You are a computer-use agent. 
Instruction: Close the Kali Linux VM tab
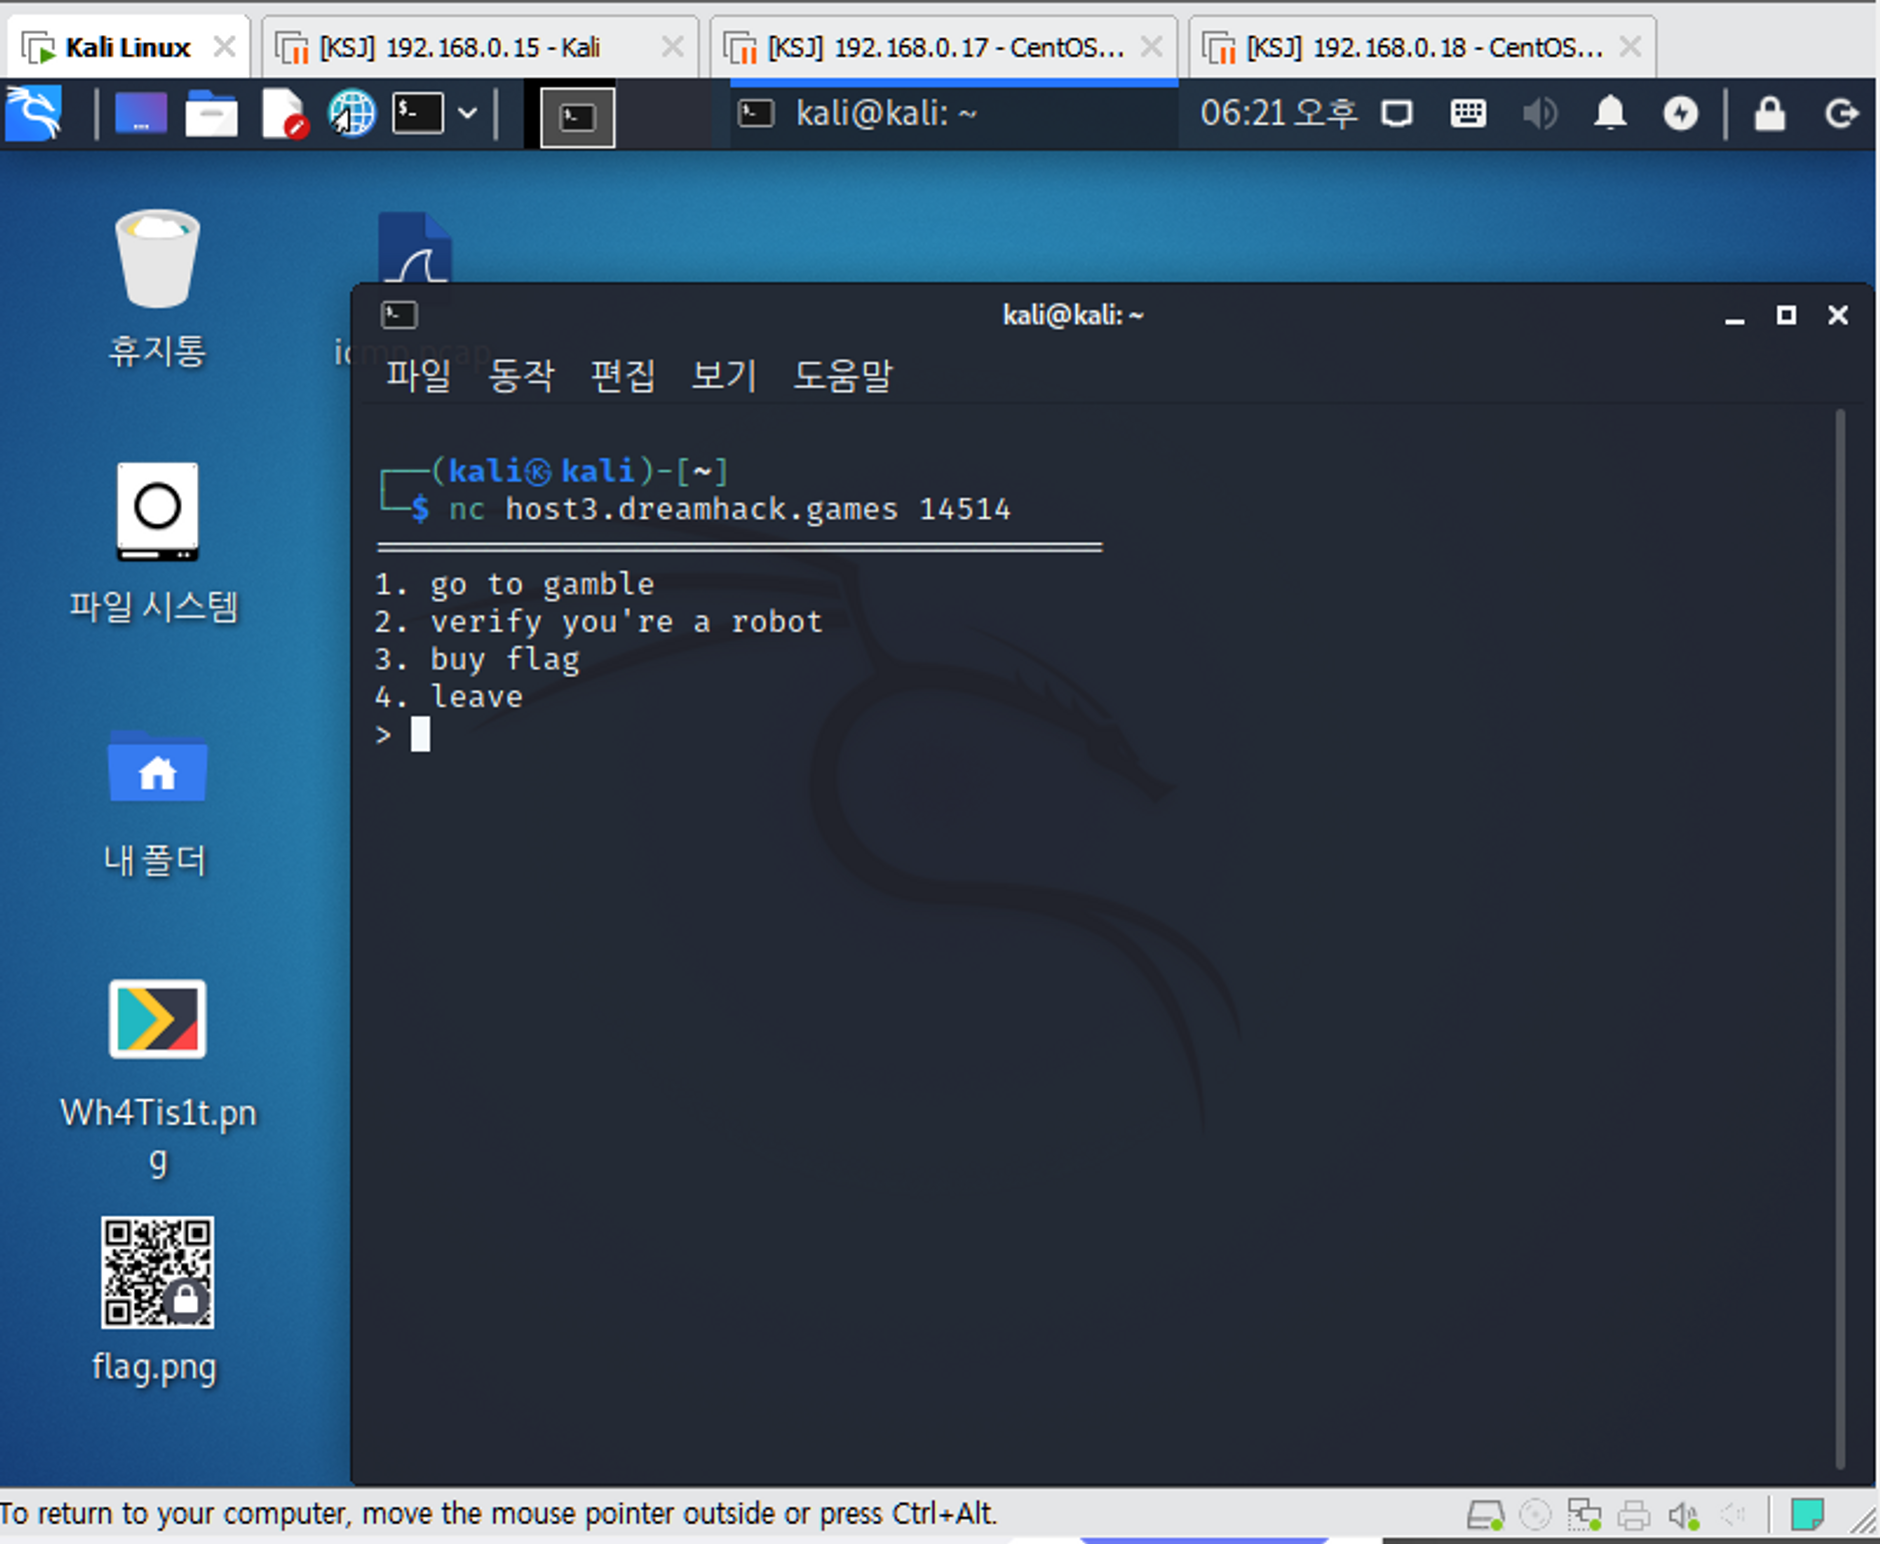point(225,47)
